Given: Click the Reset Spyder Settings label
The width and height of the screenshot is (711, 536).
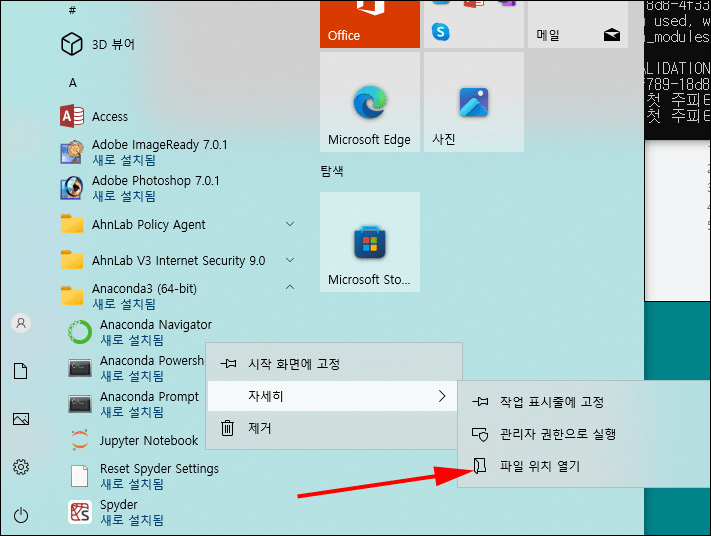Looking at the screenshot, I should [159, 468].
